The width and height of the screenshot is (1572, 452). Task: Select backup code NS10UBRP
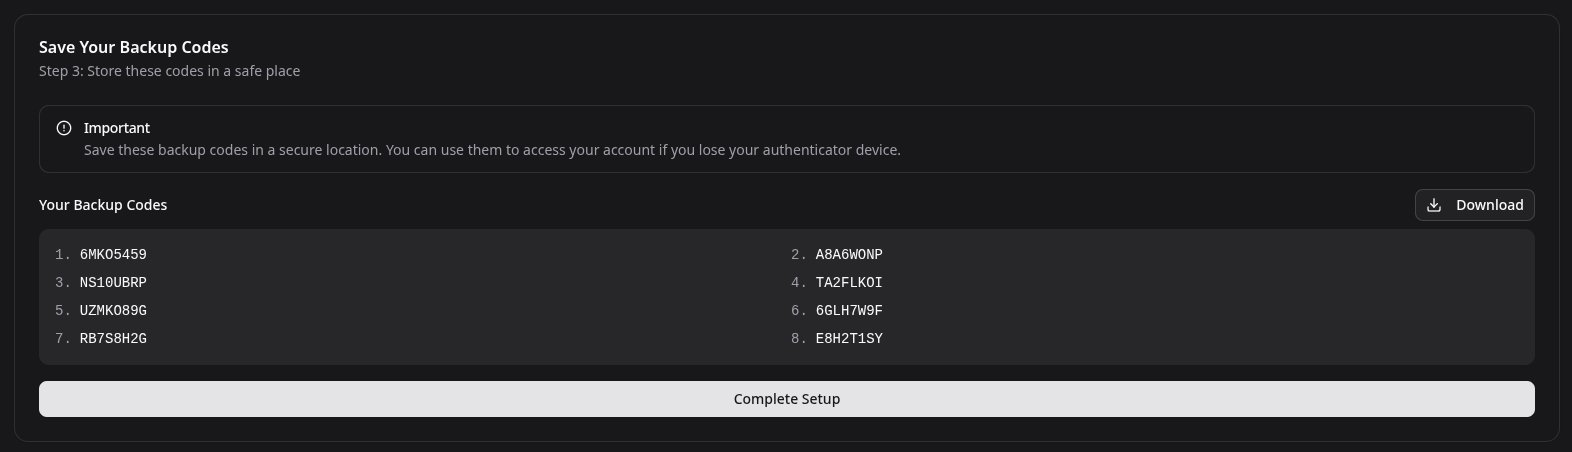pos(113,283)
